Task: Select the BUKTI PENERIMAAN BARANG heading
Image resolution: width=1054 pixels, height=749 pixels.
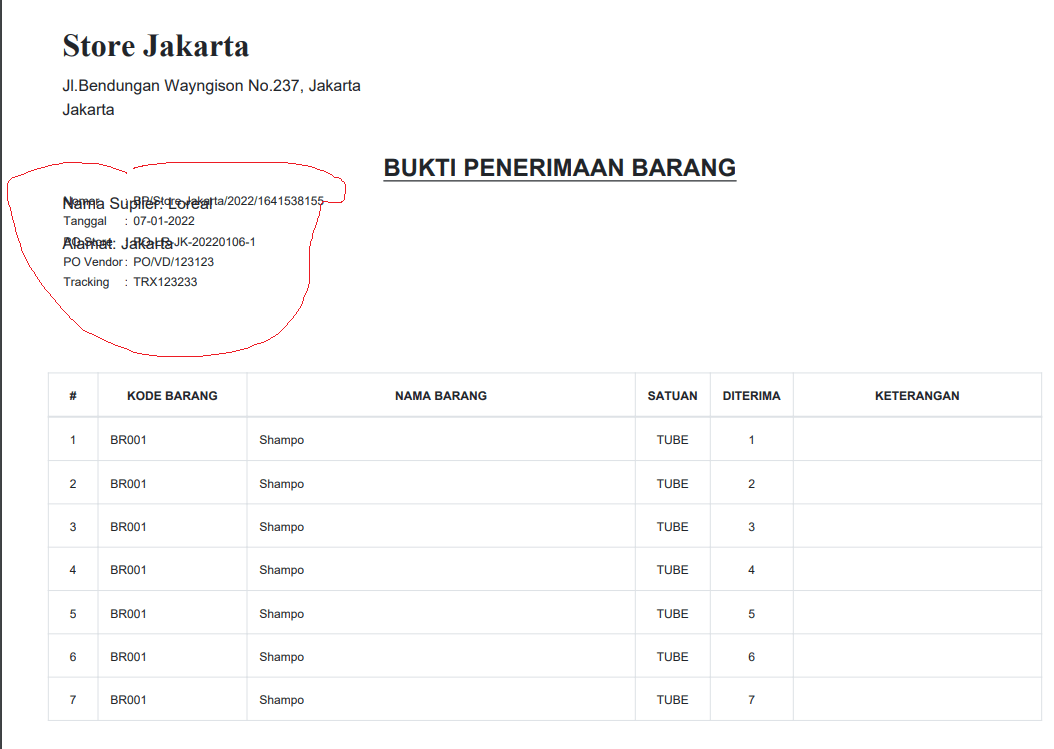Action: click(558, 167)
